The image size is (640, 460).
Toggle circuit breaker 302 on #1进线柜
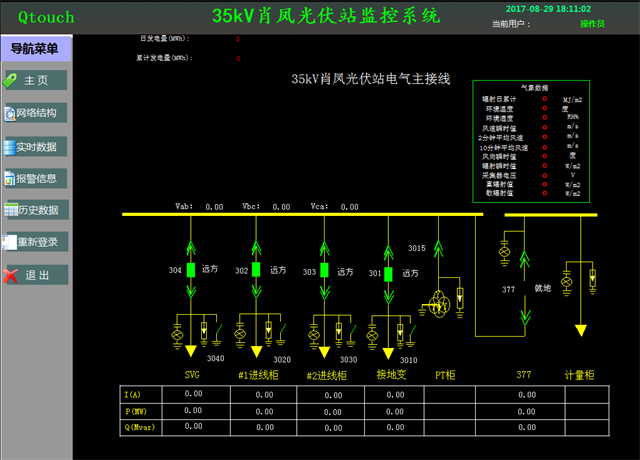tap(256, 270)
